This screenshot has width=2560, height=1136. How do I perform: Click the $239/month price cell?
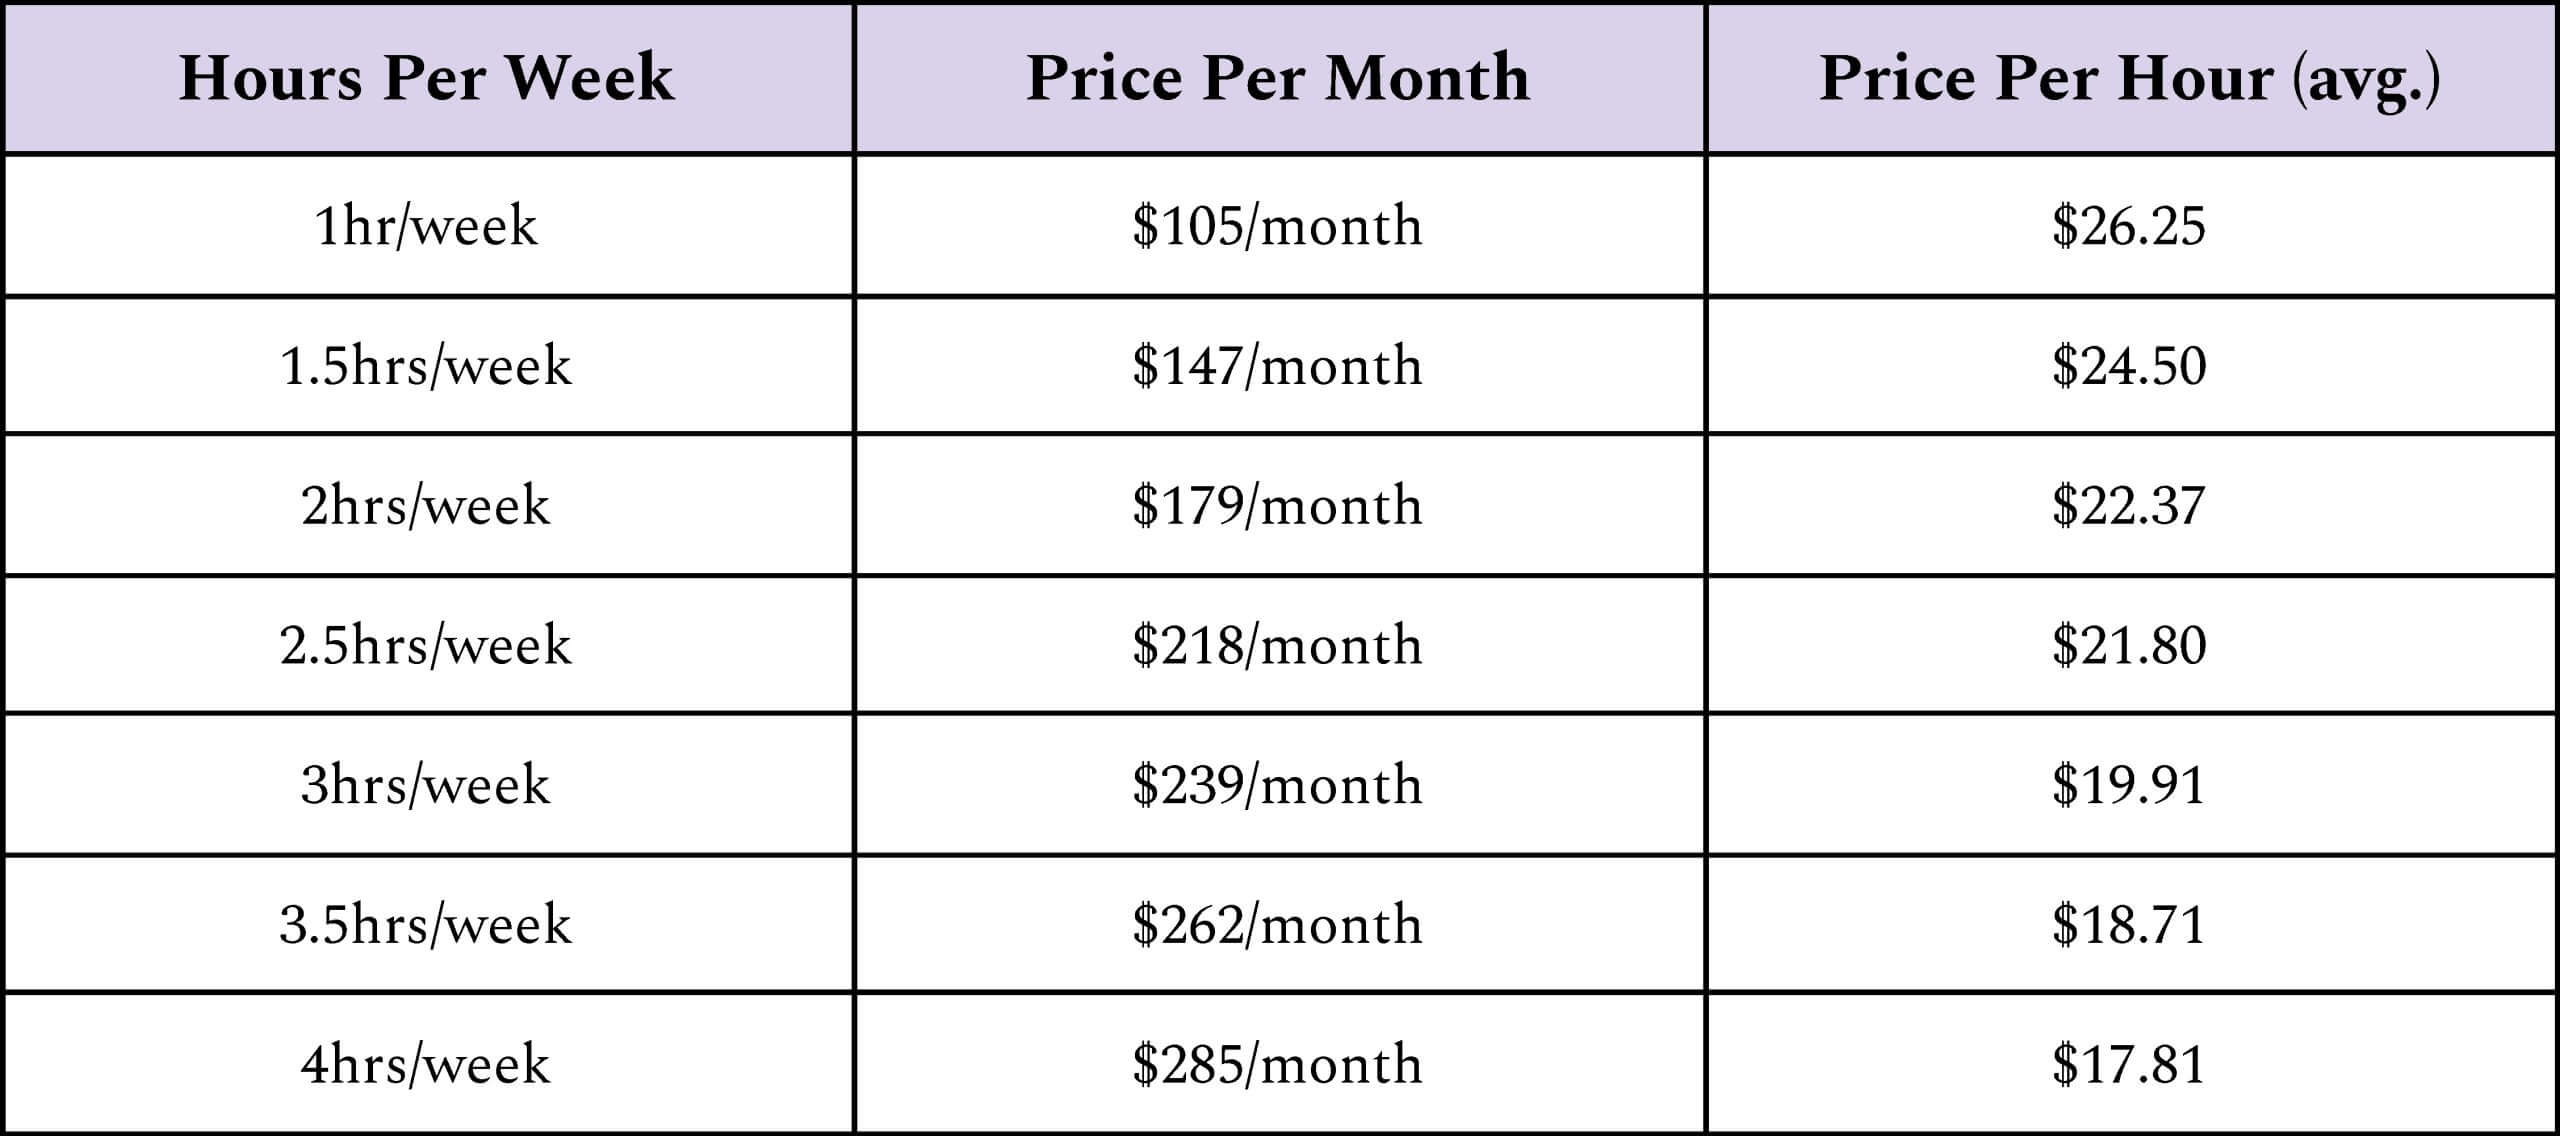point(1278,784)
